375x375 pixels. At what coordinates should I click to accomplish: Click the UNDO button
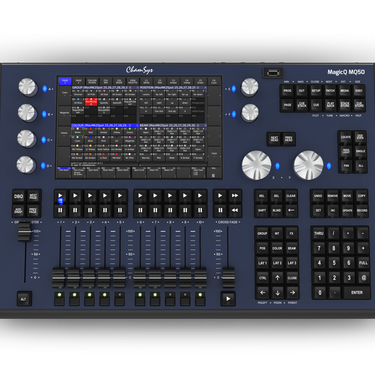coord(318,196)
